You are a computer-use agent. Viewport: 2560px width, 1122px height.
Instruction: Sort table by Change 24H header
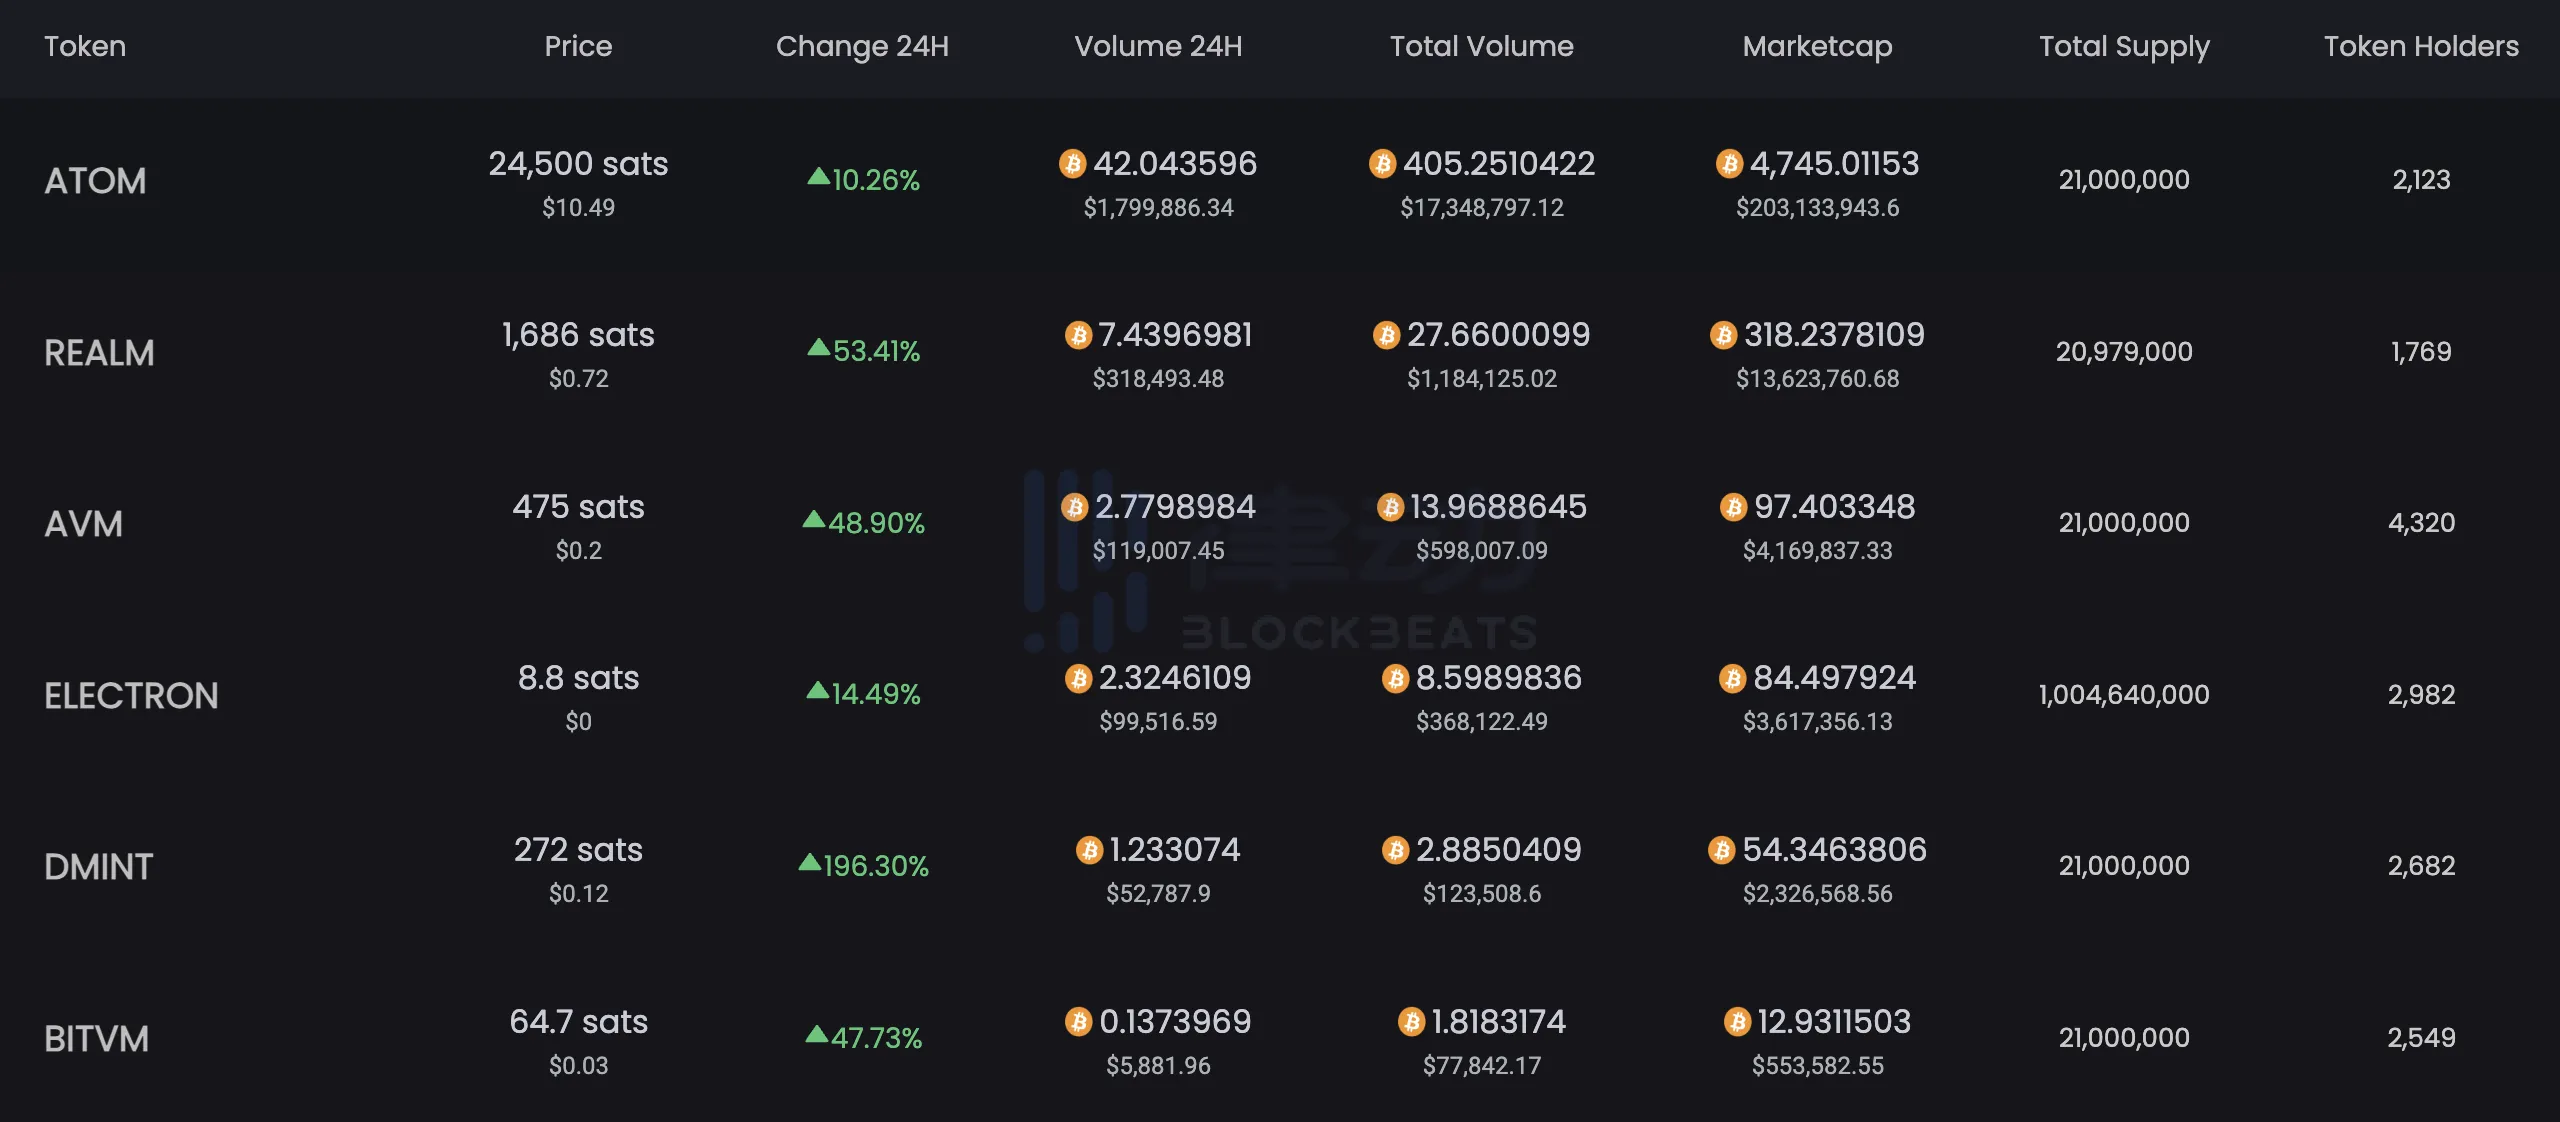pos(862,46)
